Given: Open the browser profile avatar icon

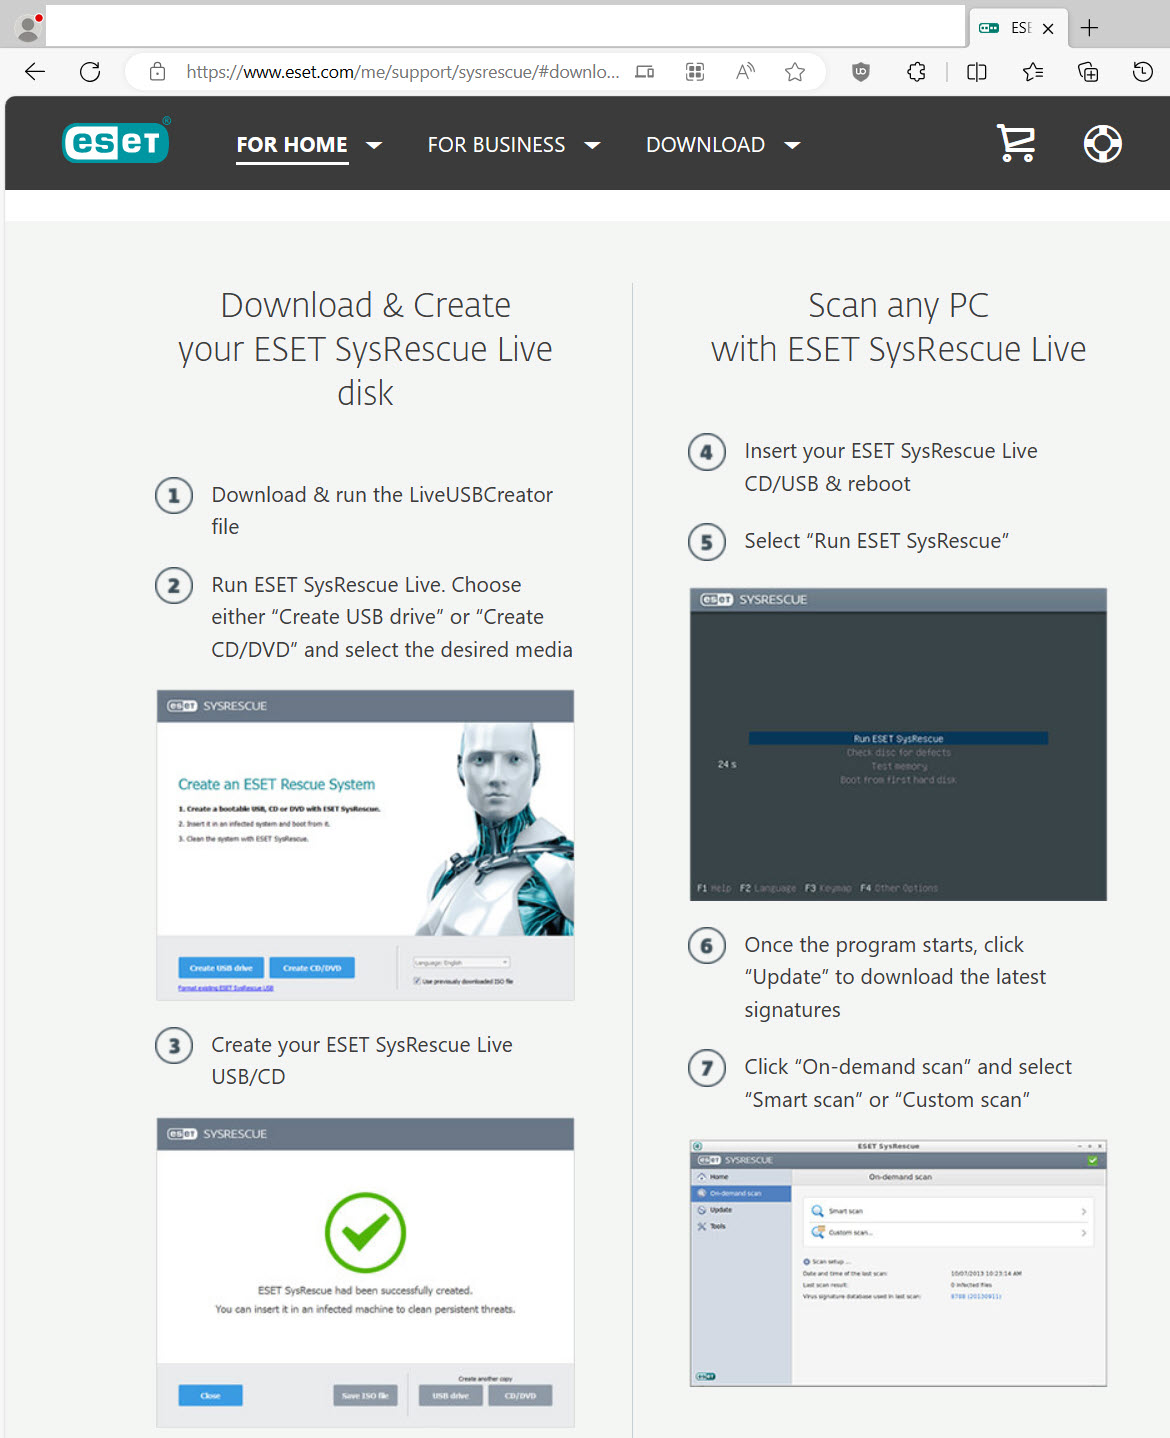Looking at the screenshot, I should point(29,27).
